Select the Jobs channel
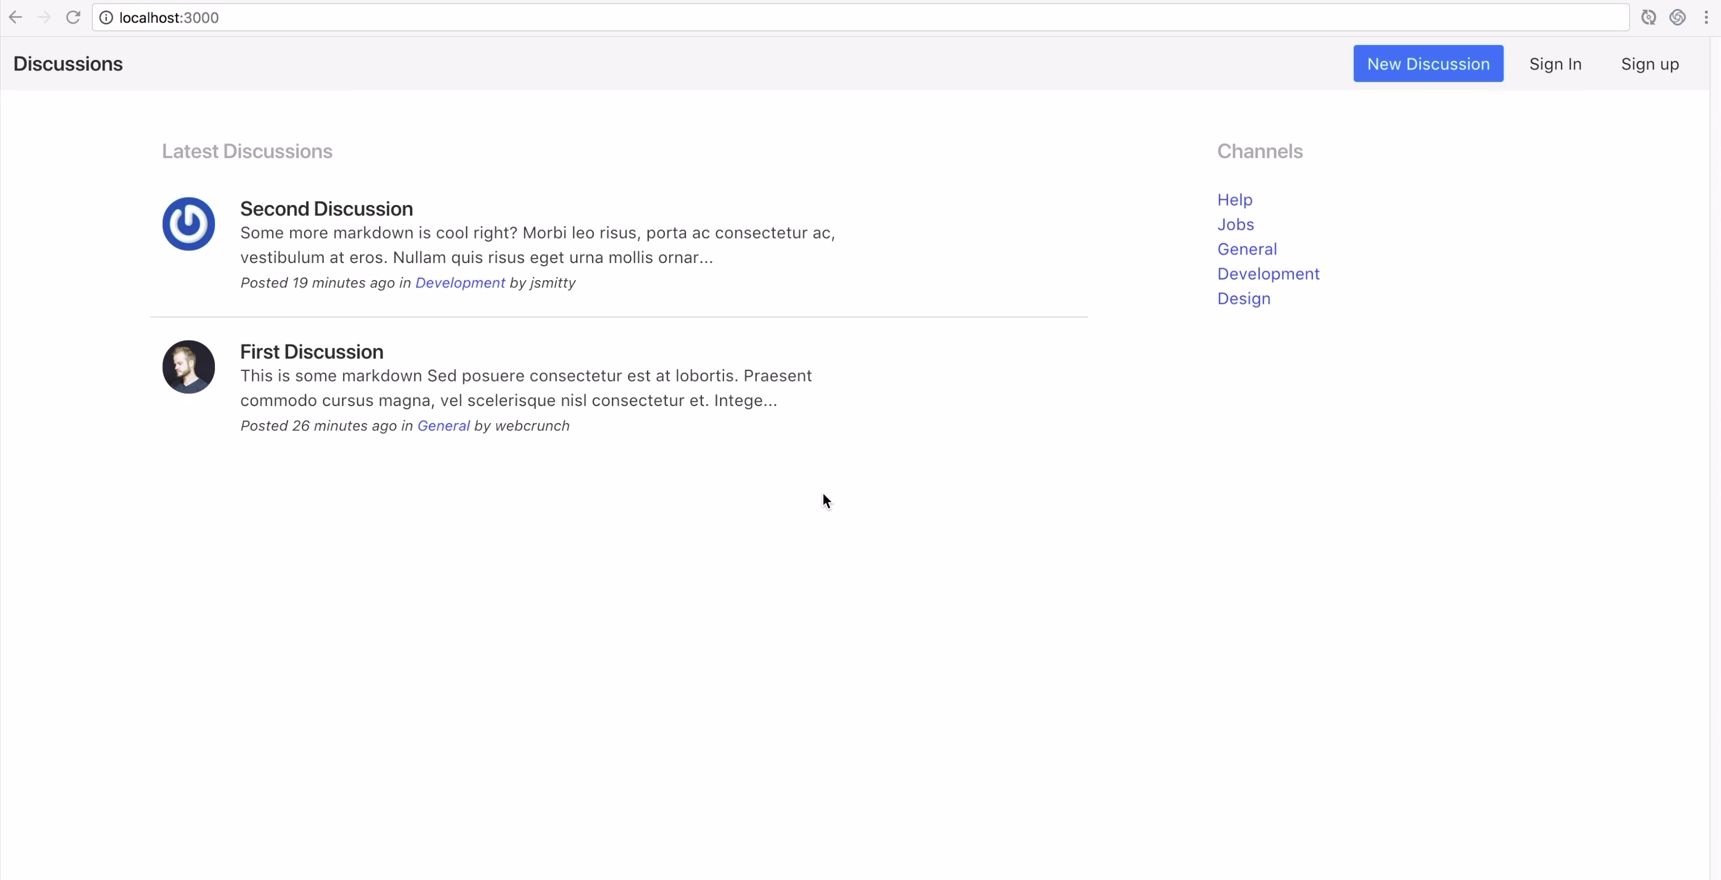Viewport: 1721px width, 880px height. click(1235, 225)
